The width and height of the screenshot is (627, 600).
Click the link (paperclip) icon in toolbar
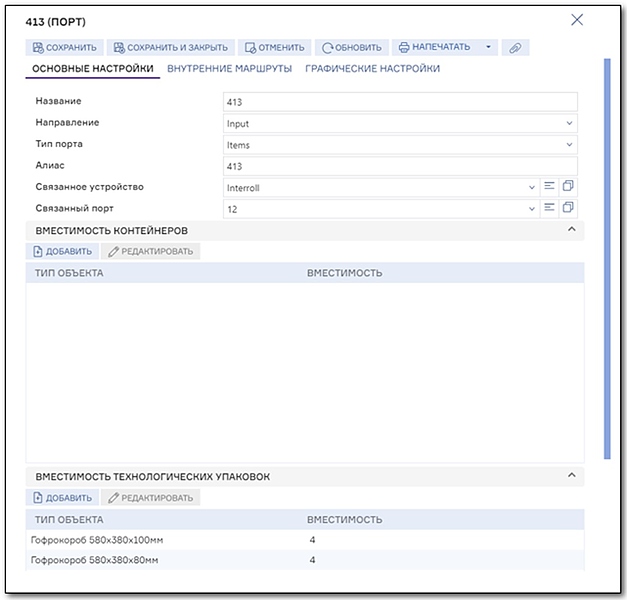point(515,47)
